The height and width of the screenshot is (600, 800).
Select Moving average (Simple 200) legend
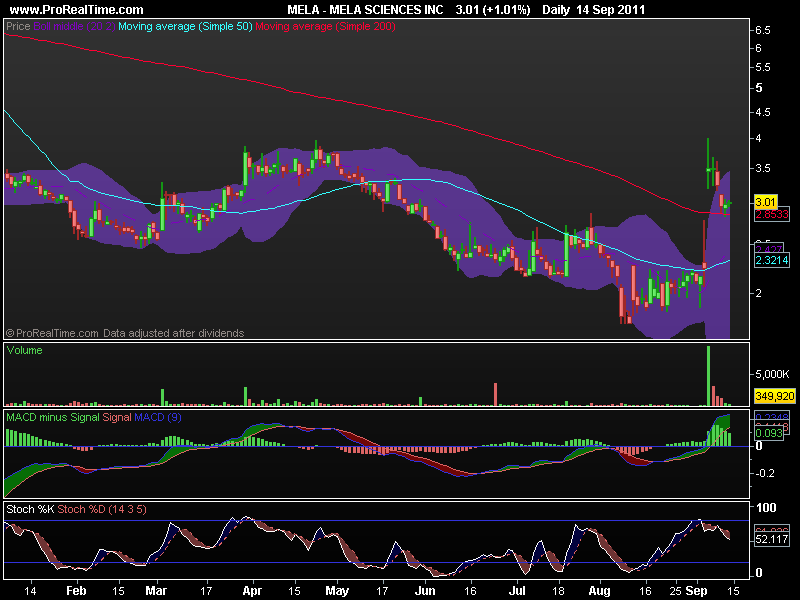pos(325,26)
